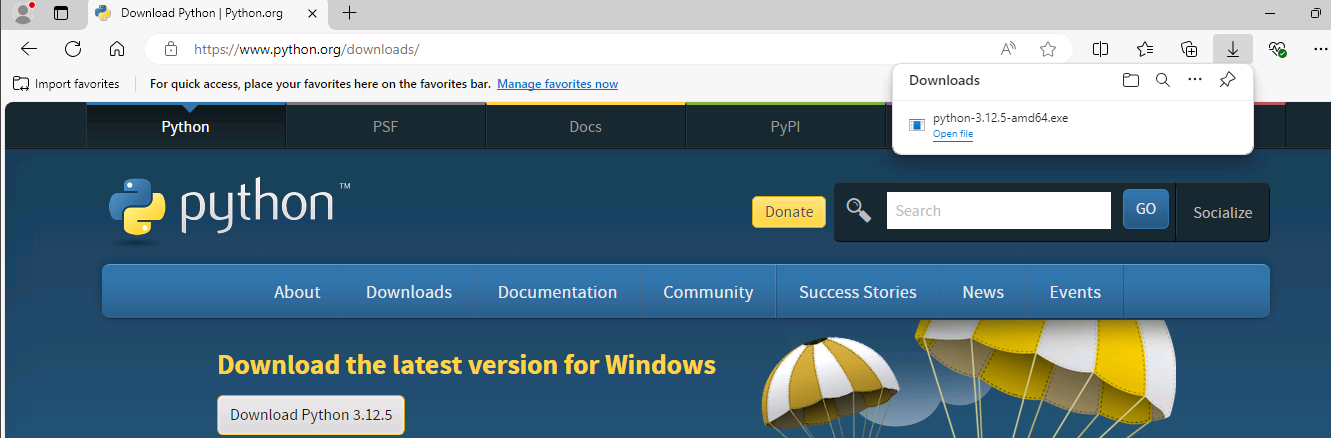Image resolution: width=1331 pixels, height=438 pixels.
Task: Click Download Python 3.12.5 button
Action: [311, 414]
